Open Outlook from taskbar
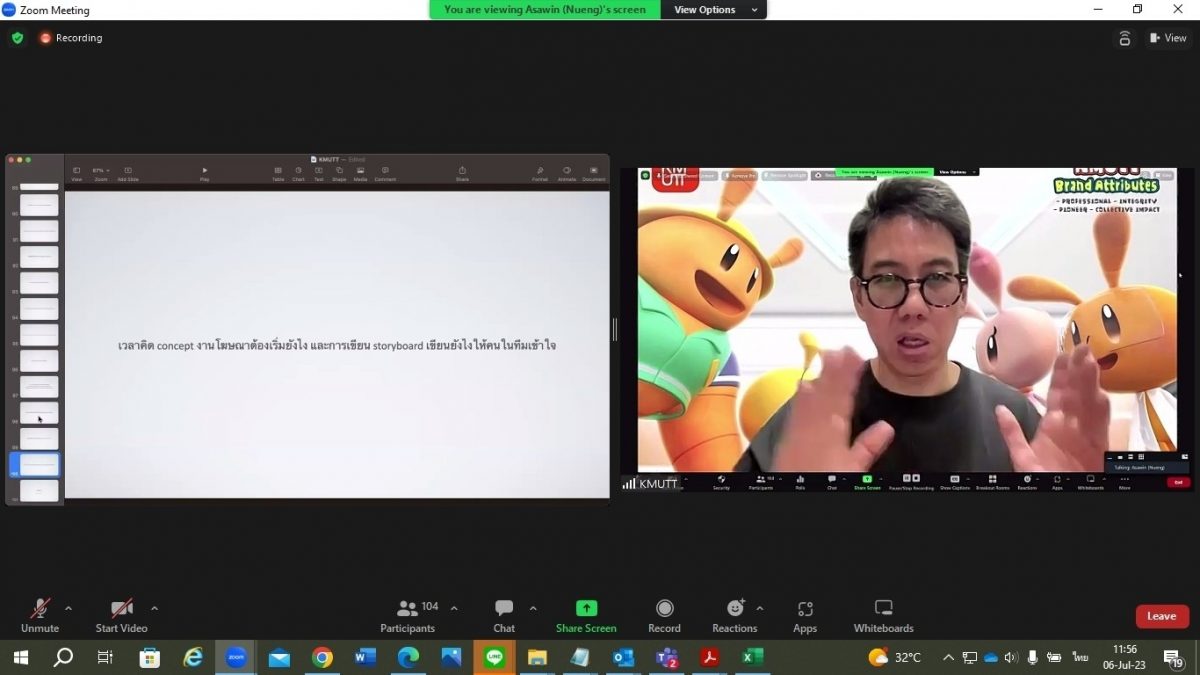The height and width of the screenshot is (675, 1200). (x=623, y=657)
